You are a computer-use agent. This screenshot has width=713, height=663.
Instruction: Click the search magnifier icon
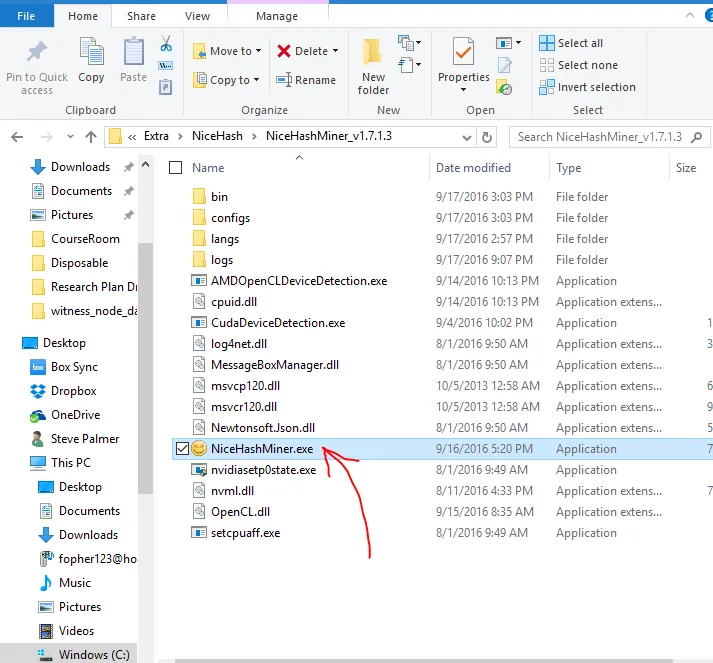tap(696, 137)
